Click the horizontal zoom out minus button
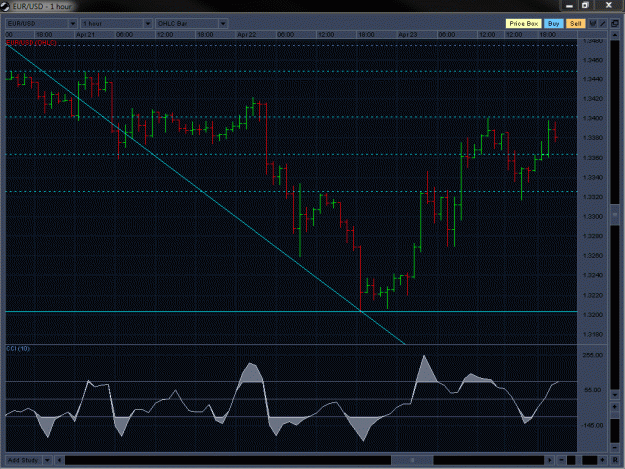The height and width of the screenshot is (469, 625). coord(561,460)
